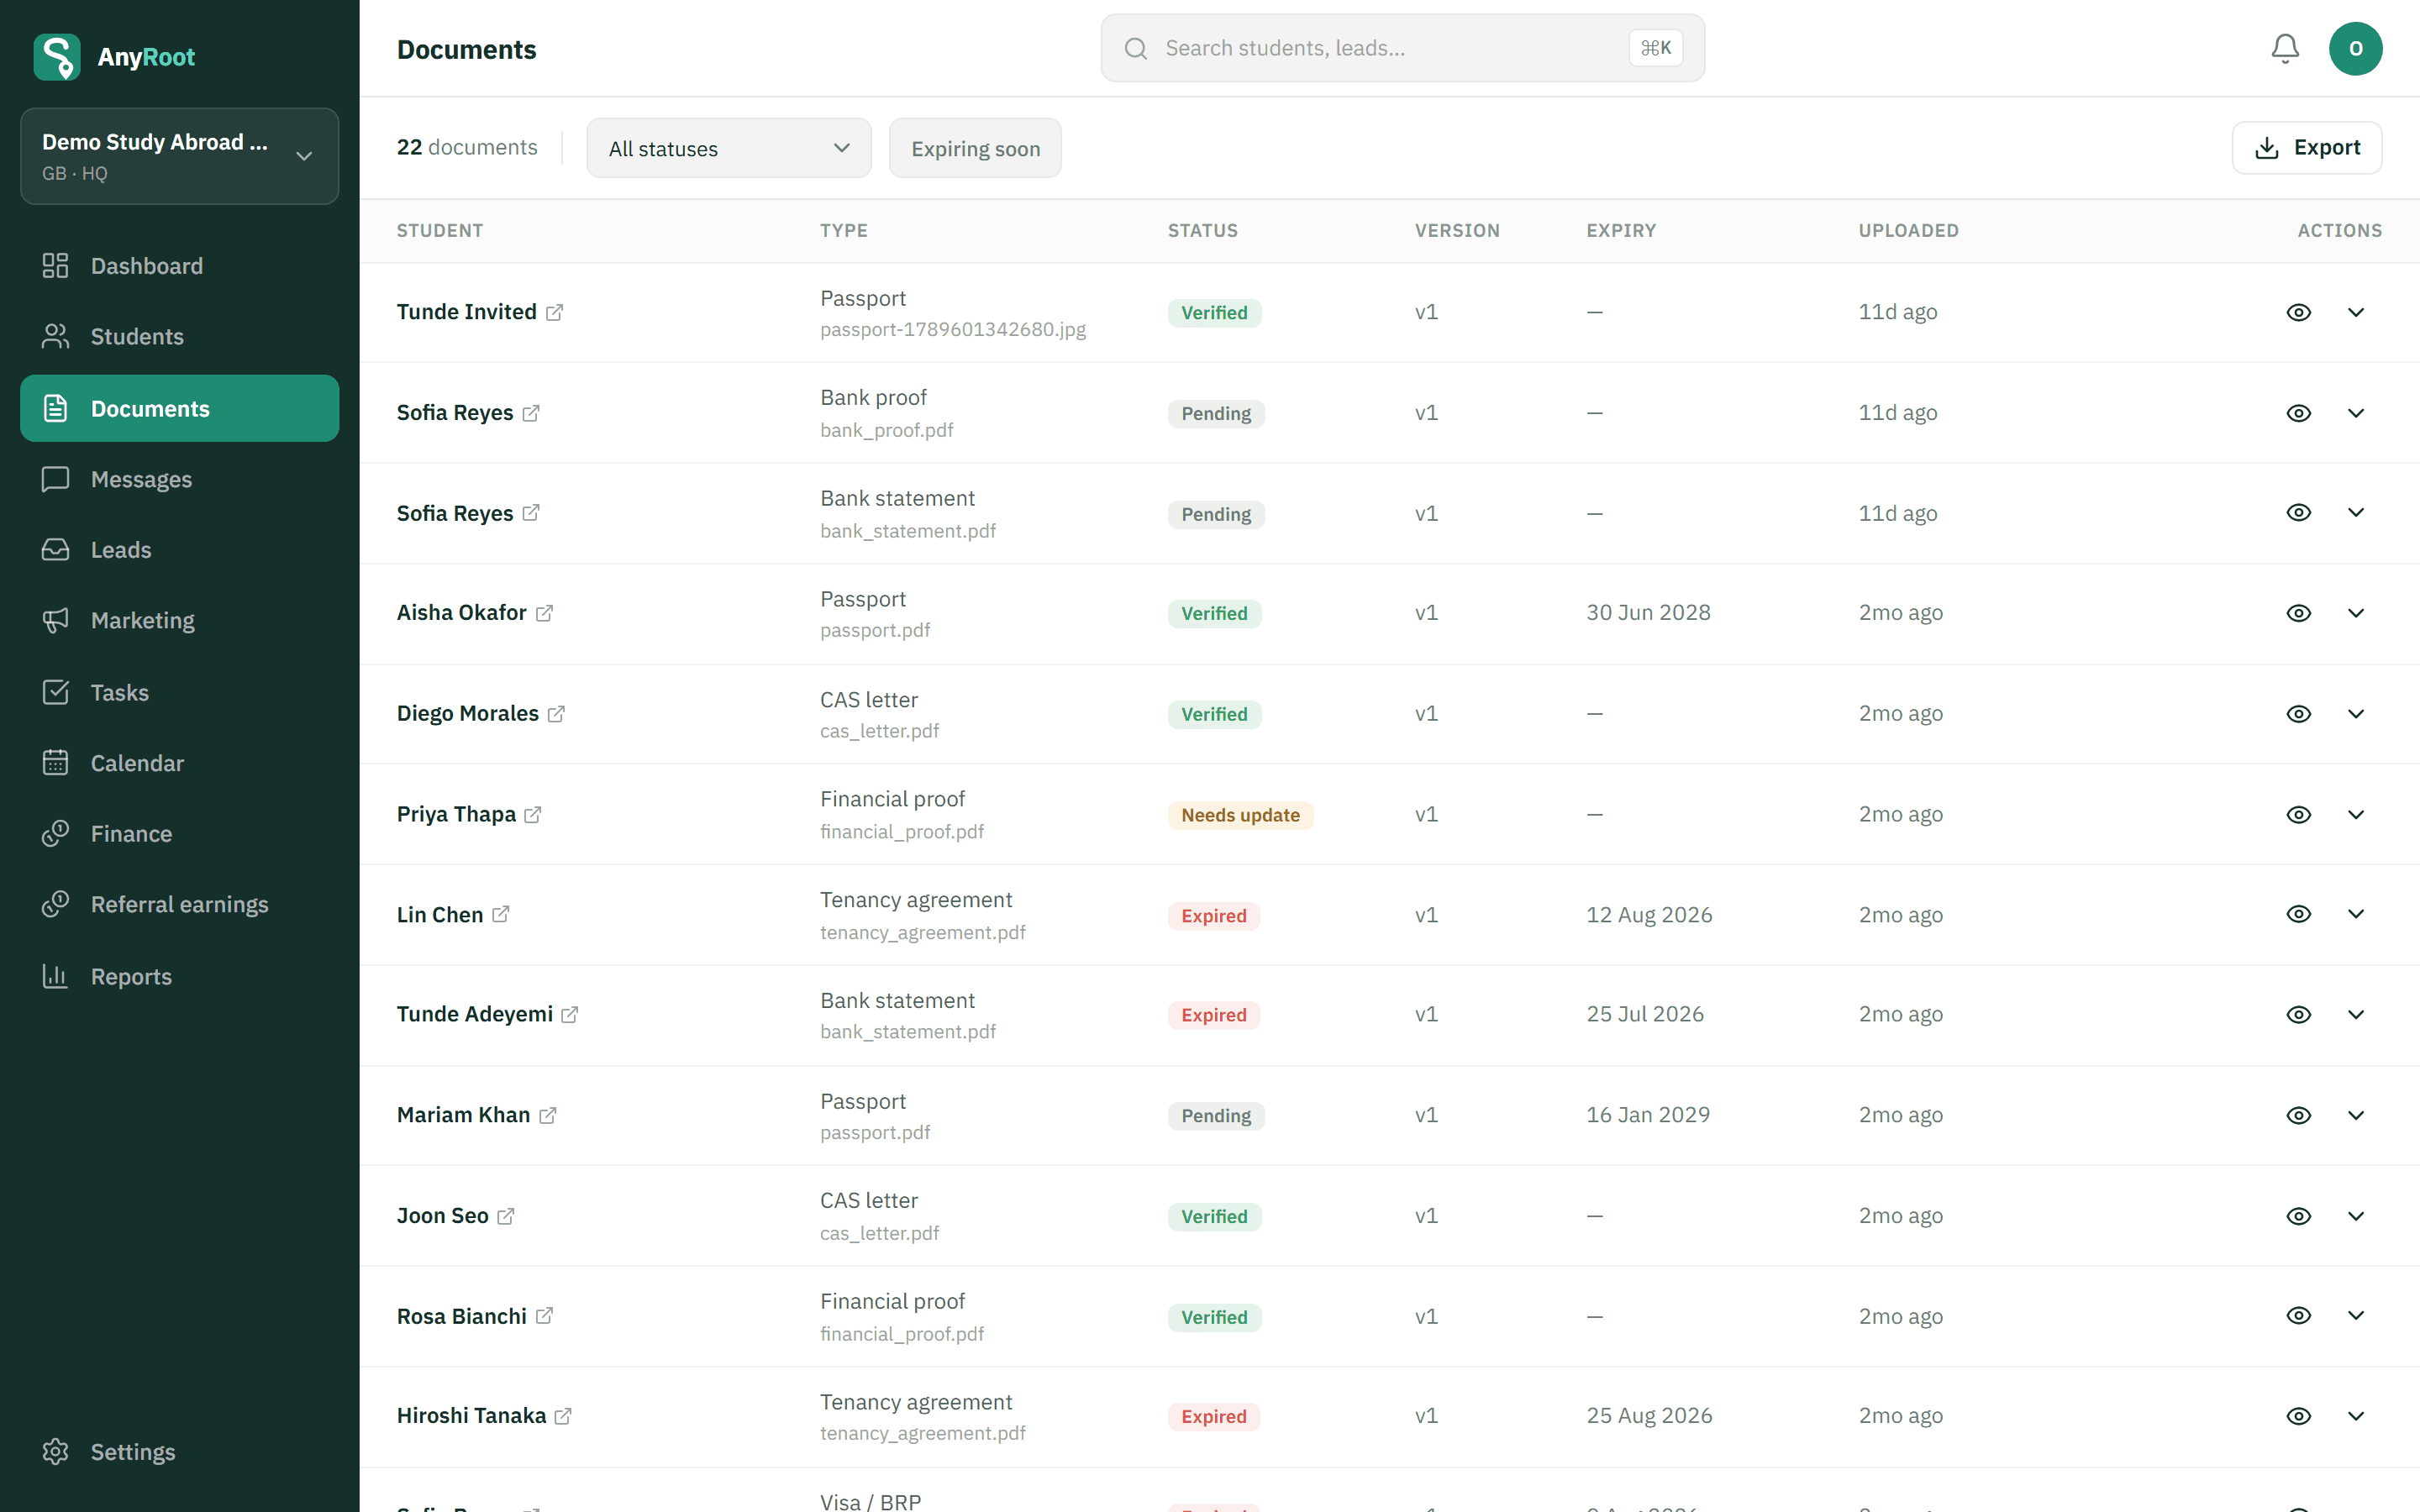Open Mariam Khan's external link icon
The width and height of the screenshot is (2420, 1512).
coord(548,1115)
